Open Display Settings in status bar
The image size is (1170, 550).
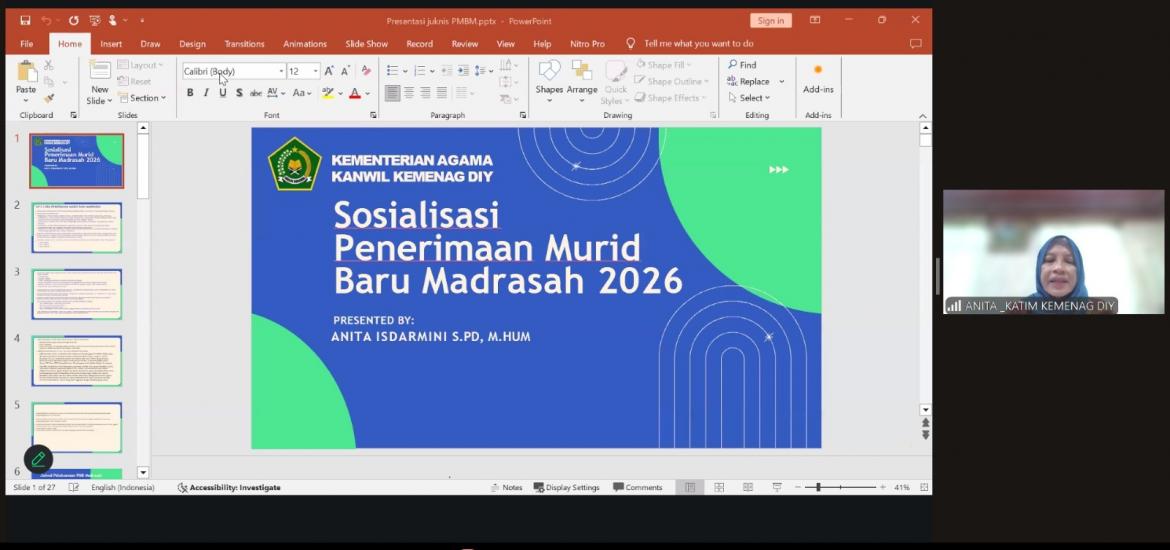coord(566,487)
